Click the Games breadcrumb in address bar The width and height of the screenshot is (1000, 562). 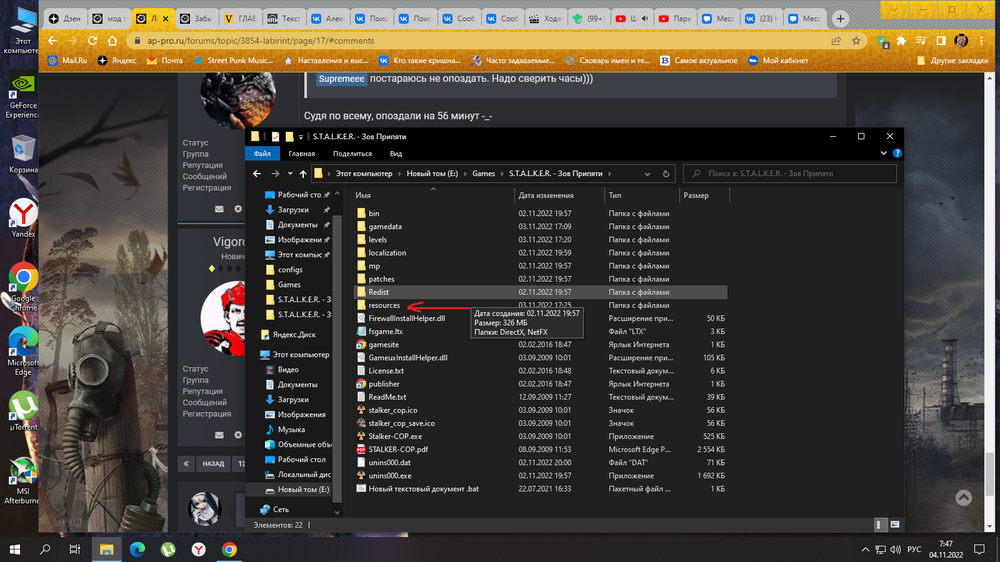click(x=484, y=174)
